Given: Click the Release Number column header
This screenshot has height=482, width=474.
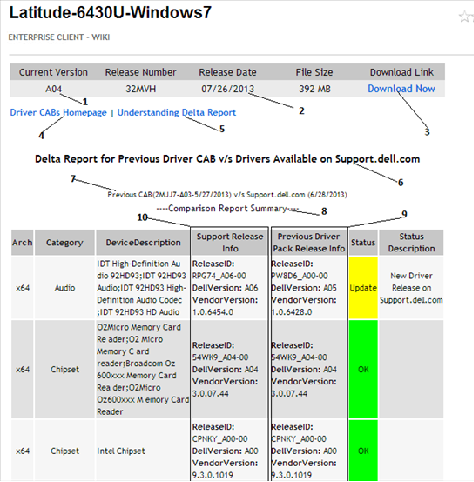Looking at the screenshot, I should [x=140, y=72].
